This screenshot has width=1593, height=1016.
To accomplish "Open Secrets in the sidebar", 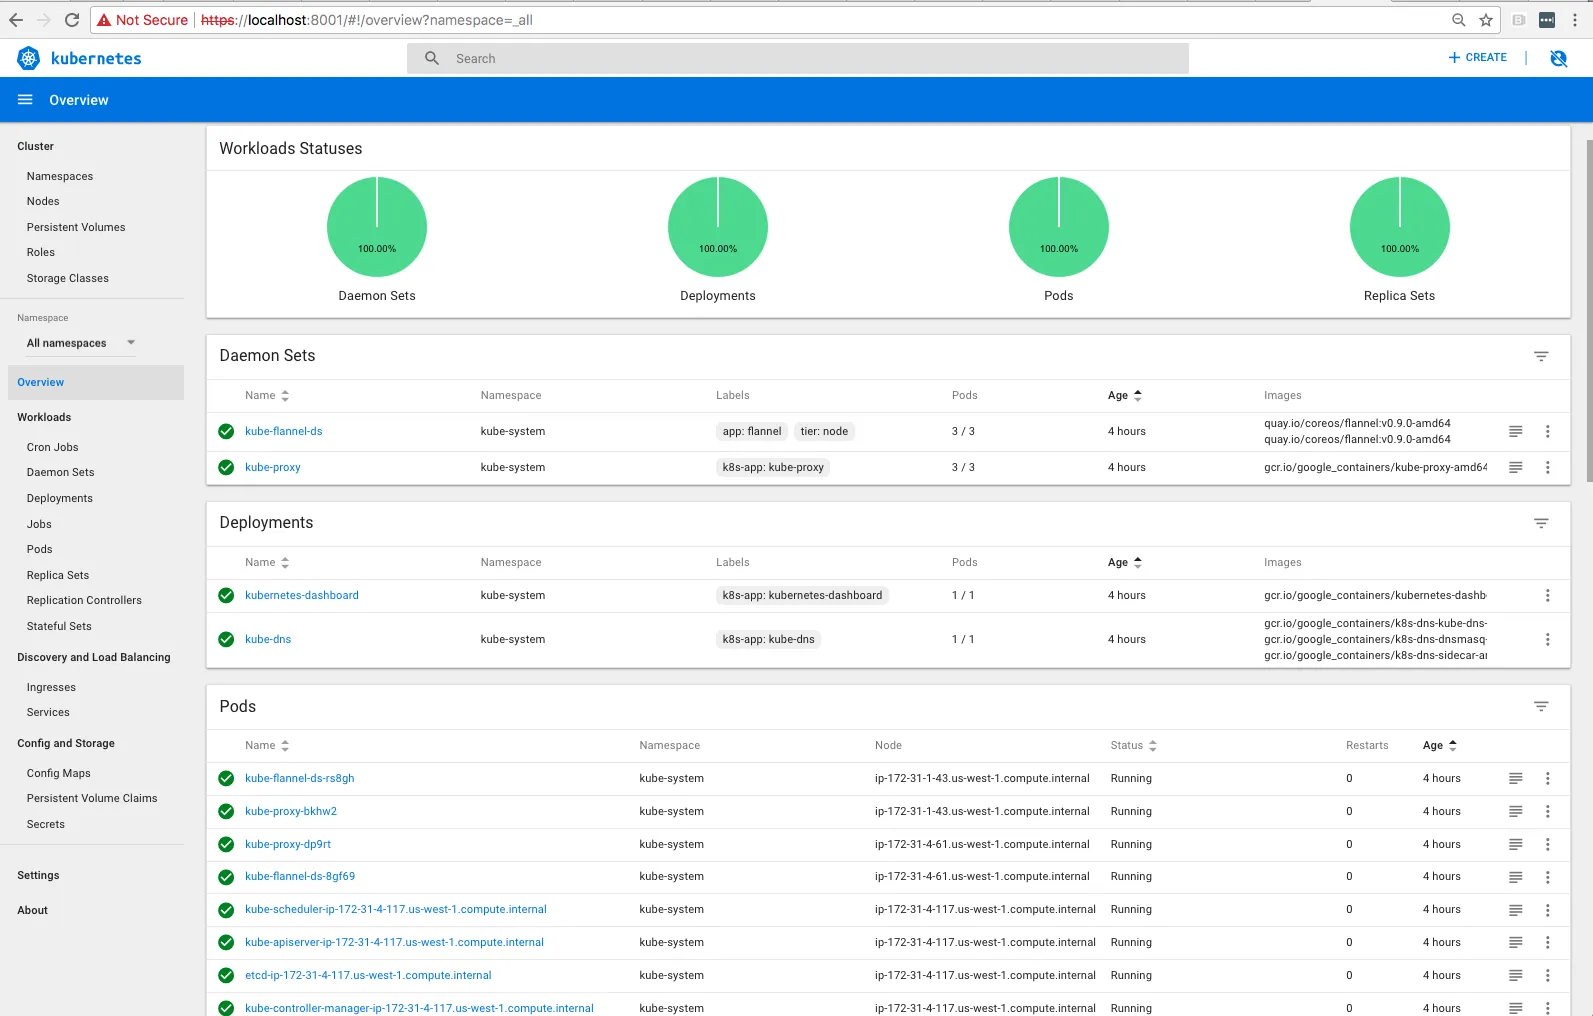I will [46, 824].
